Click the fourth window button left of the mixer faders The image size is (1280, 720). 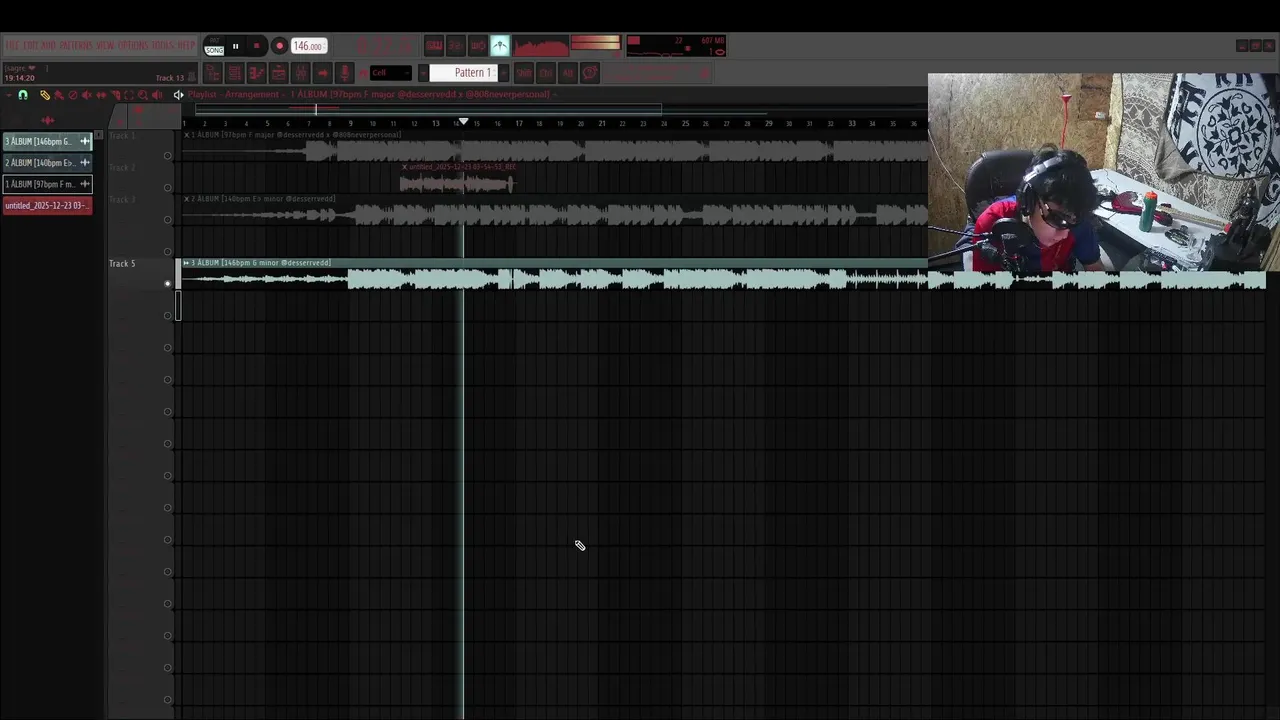pos(278,72)
